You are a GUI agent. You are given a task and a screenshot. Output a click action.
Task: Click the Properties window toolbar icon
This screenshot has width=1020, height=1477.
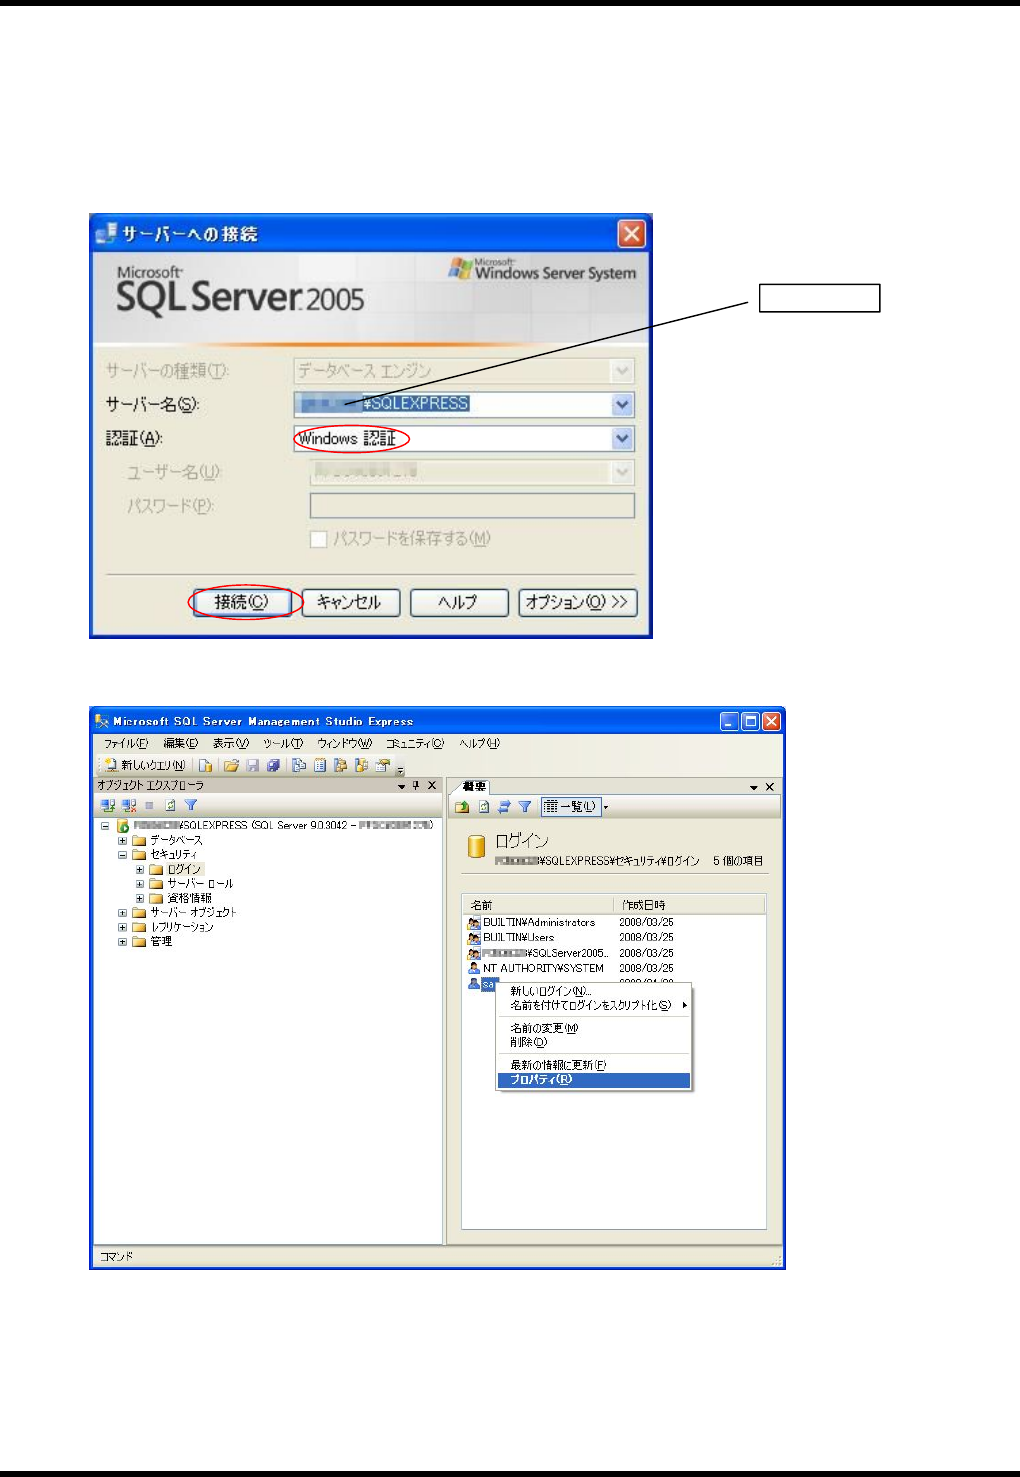(x=382, y=766)
